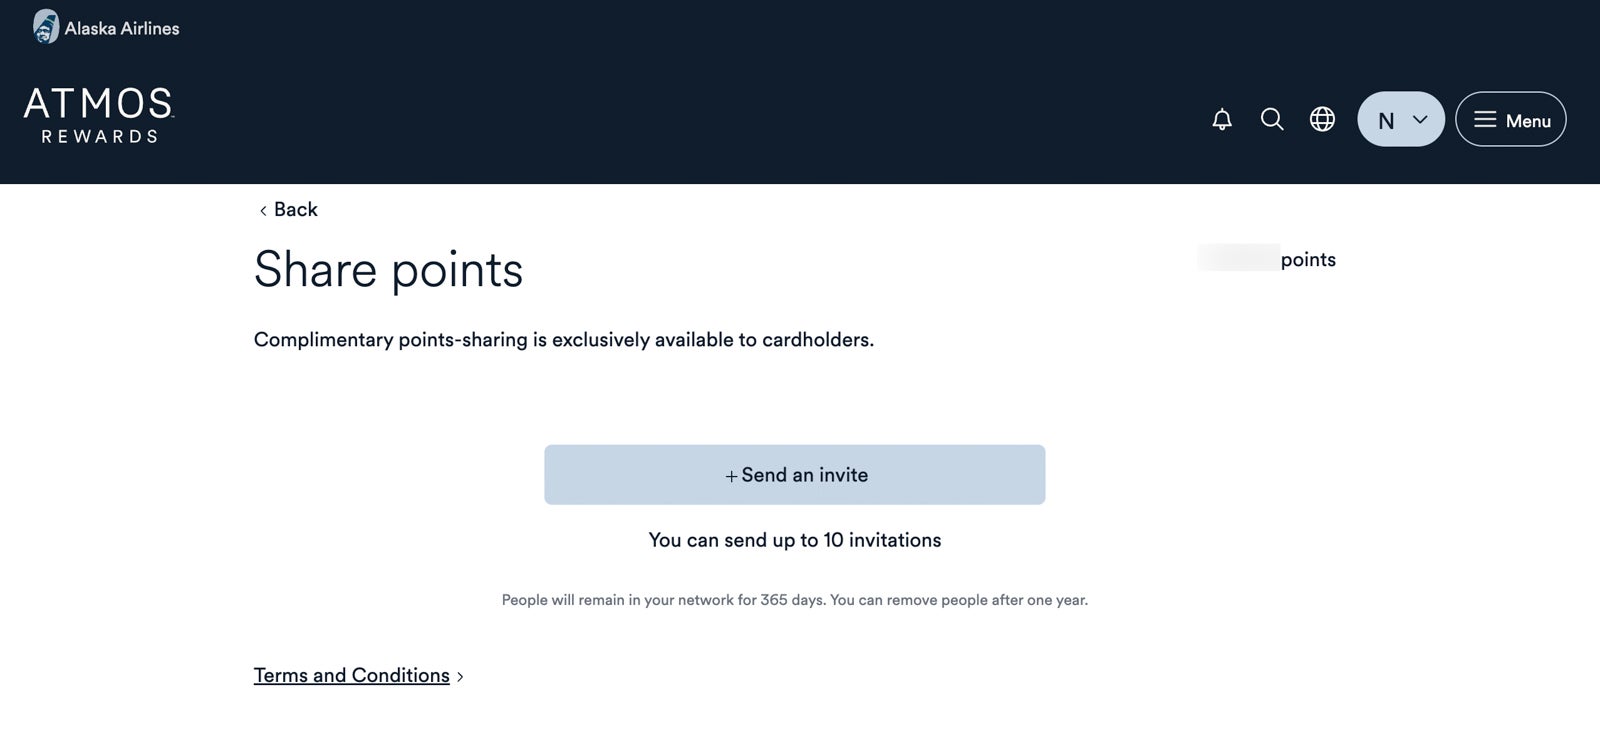Select the globe language icon
The image size is (1600, 739).
click(1321, 119)
